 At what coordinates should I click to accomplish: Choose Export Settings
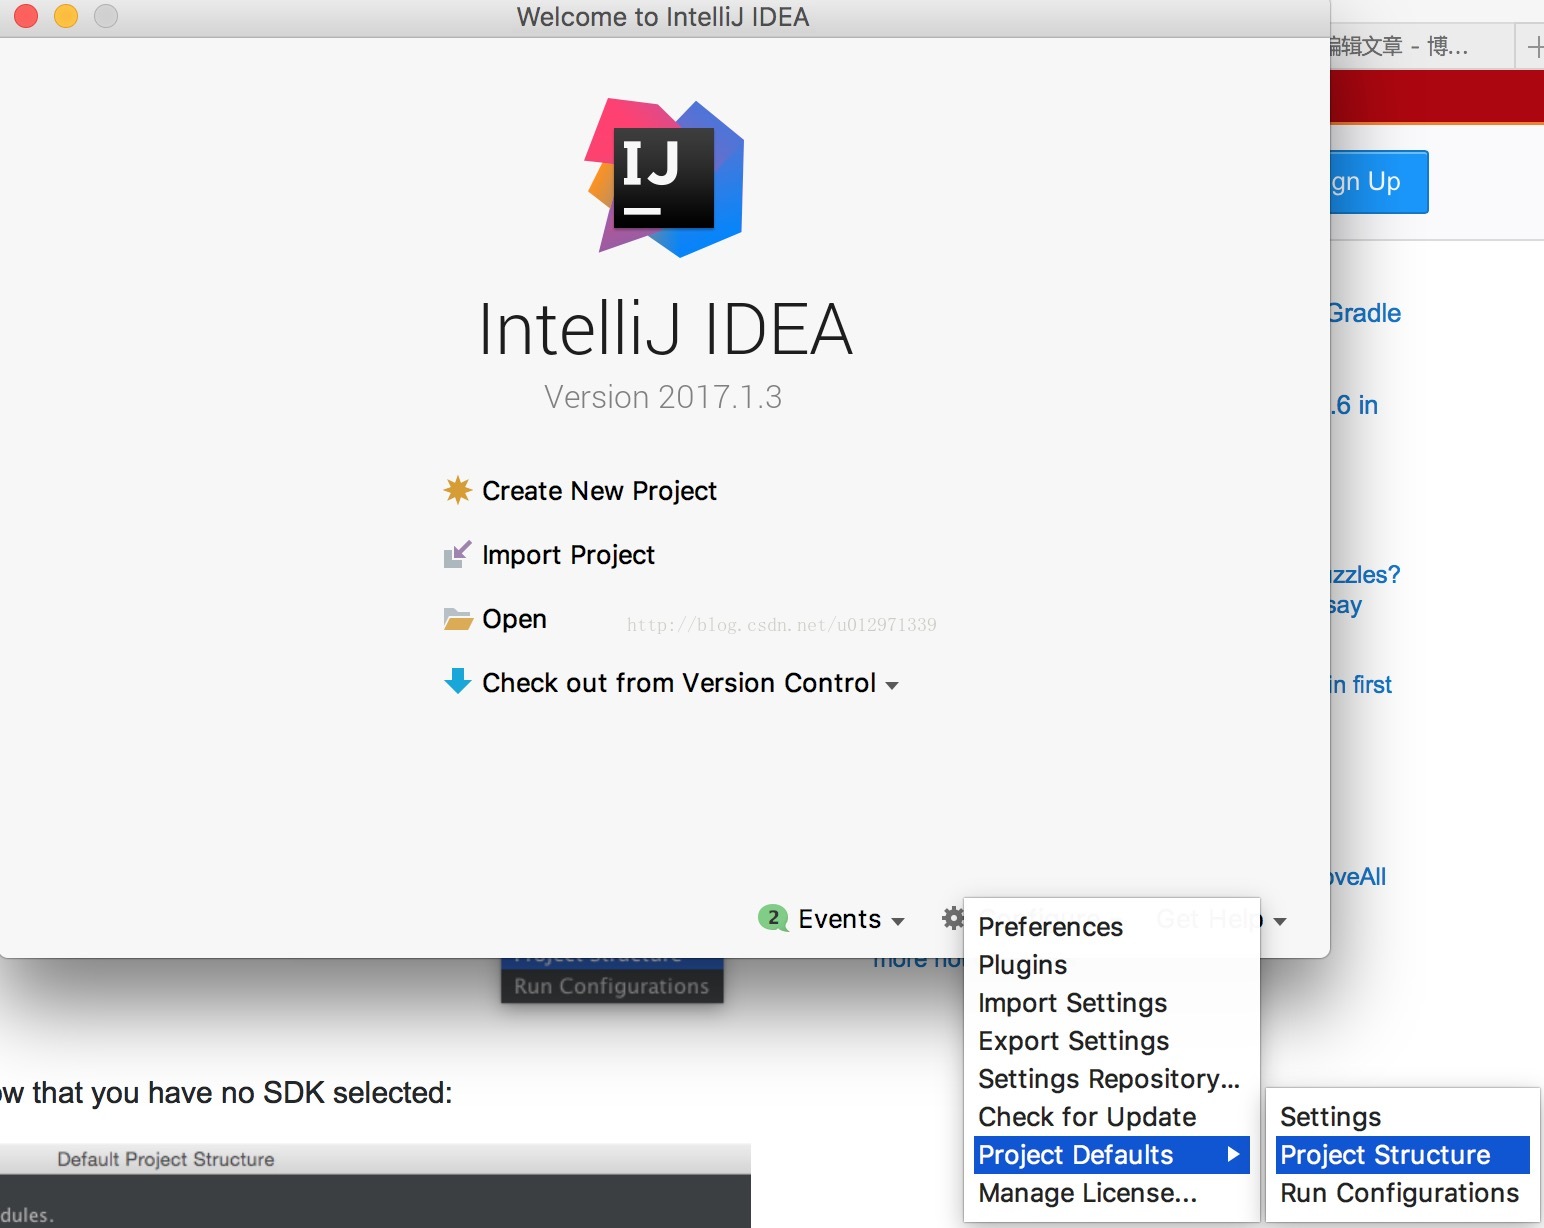pyautogui.click(x=1110, y=1041)
